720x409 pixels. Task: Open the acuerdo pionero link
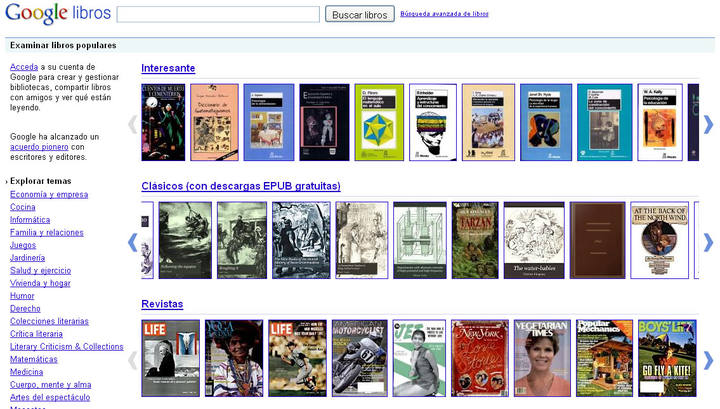click(39, 147)
